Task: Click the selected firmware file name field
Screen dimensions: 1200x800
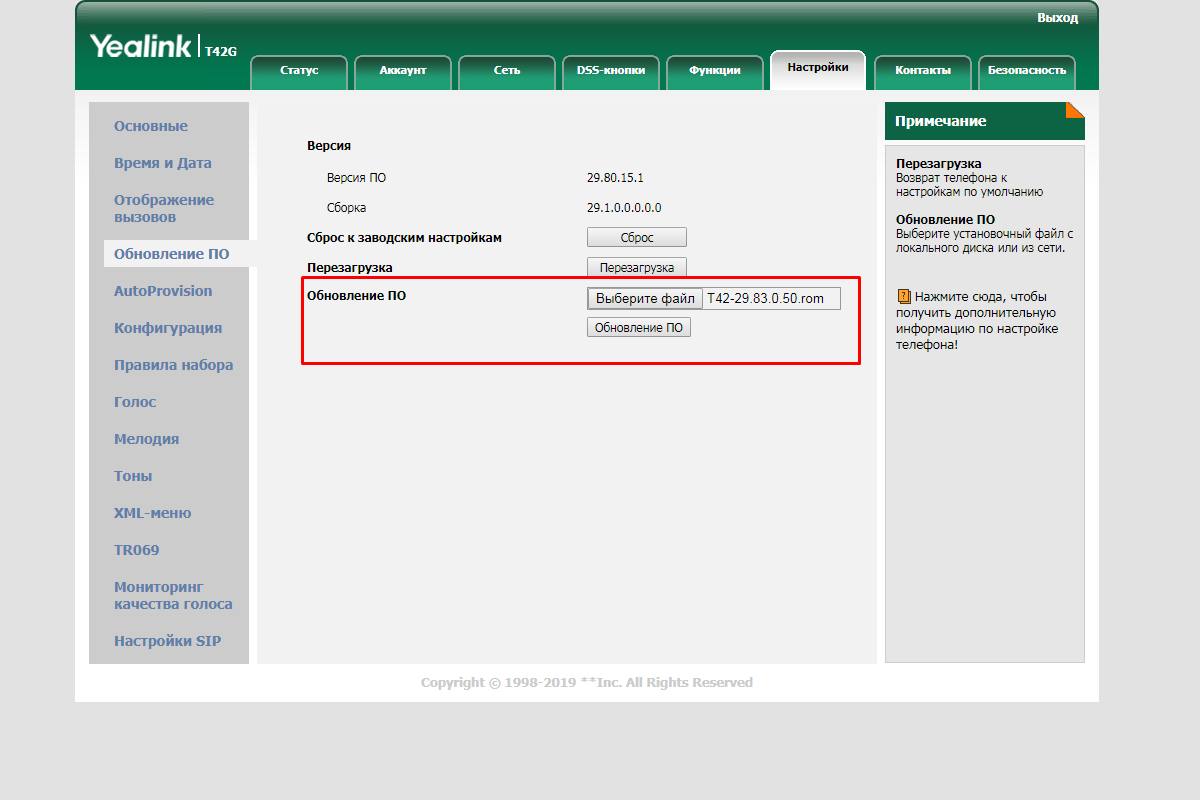Action: [771, 299]
